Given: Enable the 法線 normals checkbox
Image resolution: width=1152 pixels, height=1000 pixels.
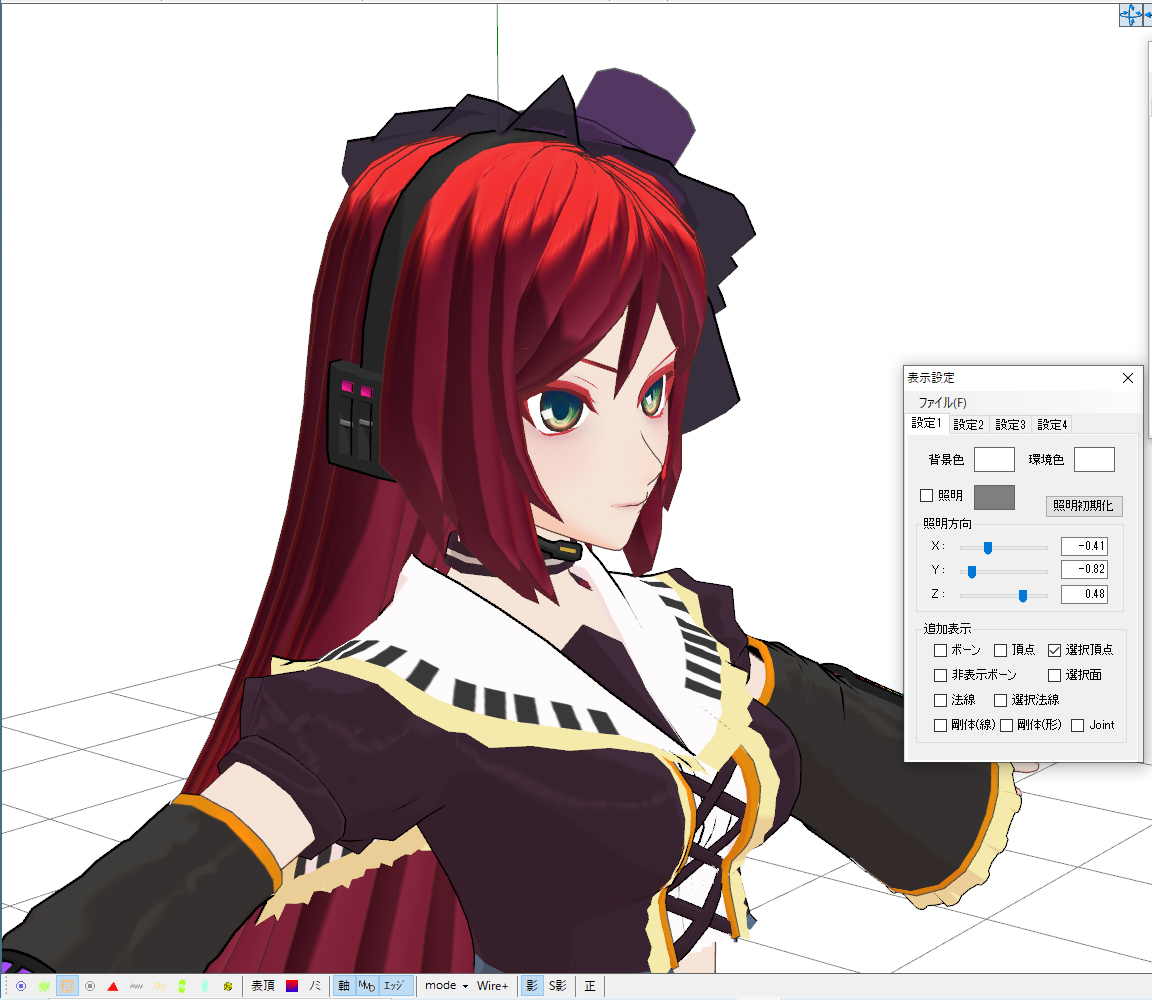Looking at the screenshot, I should pyautogui.click(x=940, y=700).
